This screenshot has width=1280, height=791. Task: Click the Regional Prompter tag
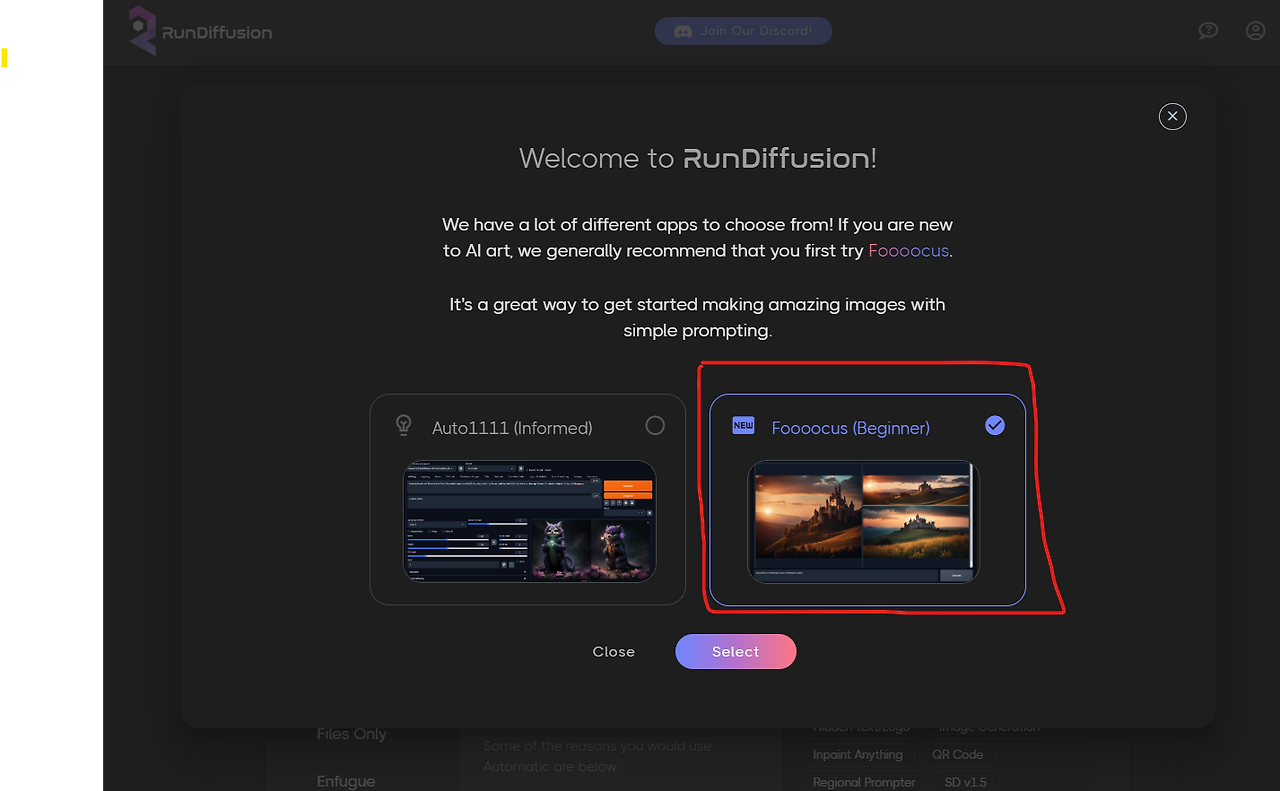pos(864,782)
